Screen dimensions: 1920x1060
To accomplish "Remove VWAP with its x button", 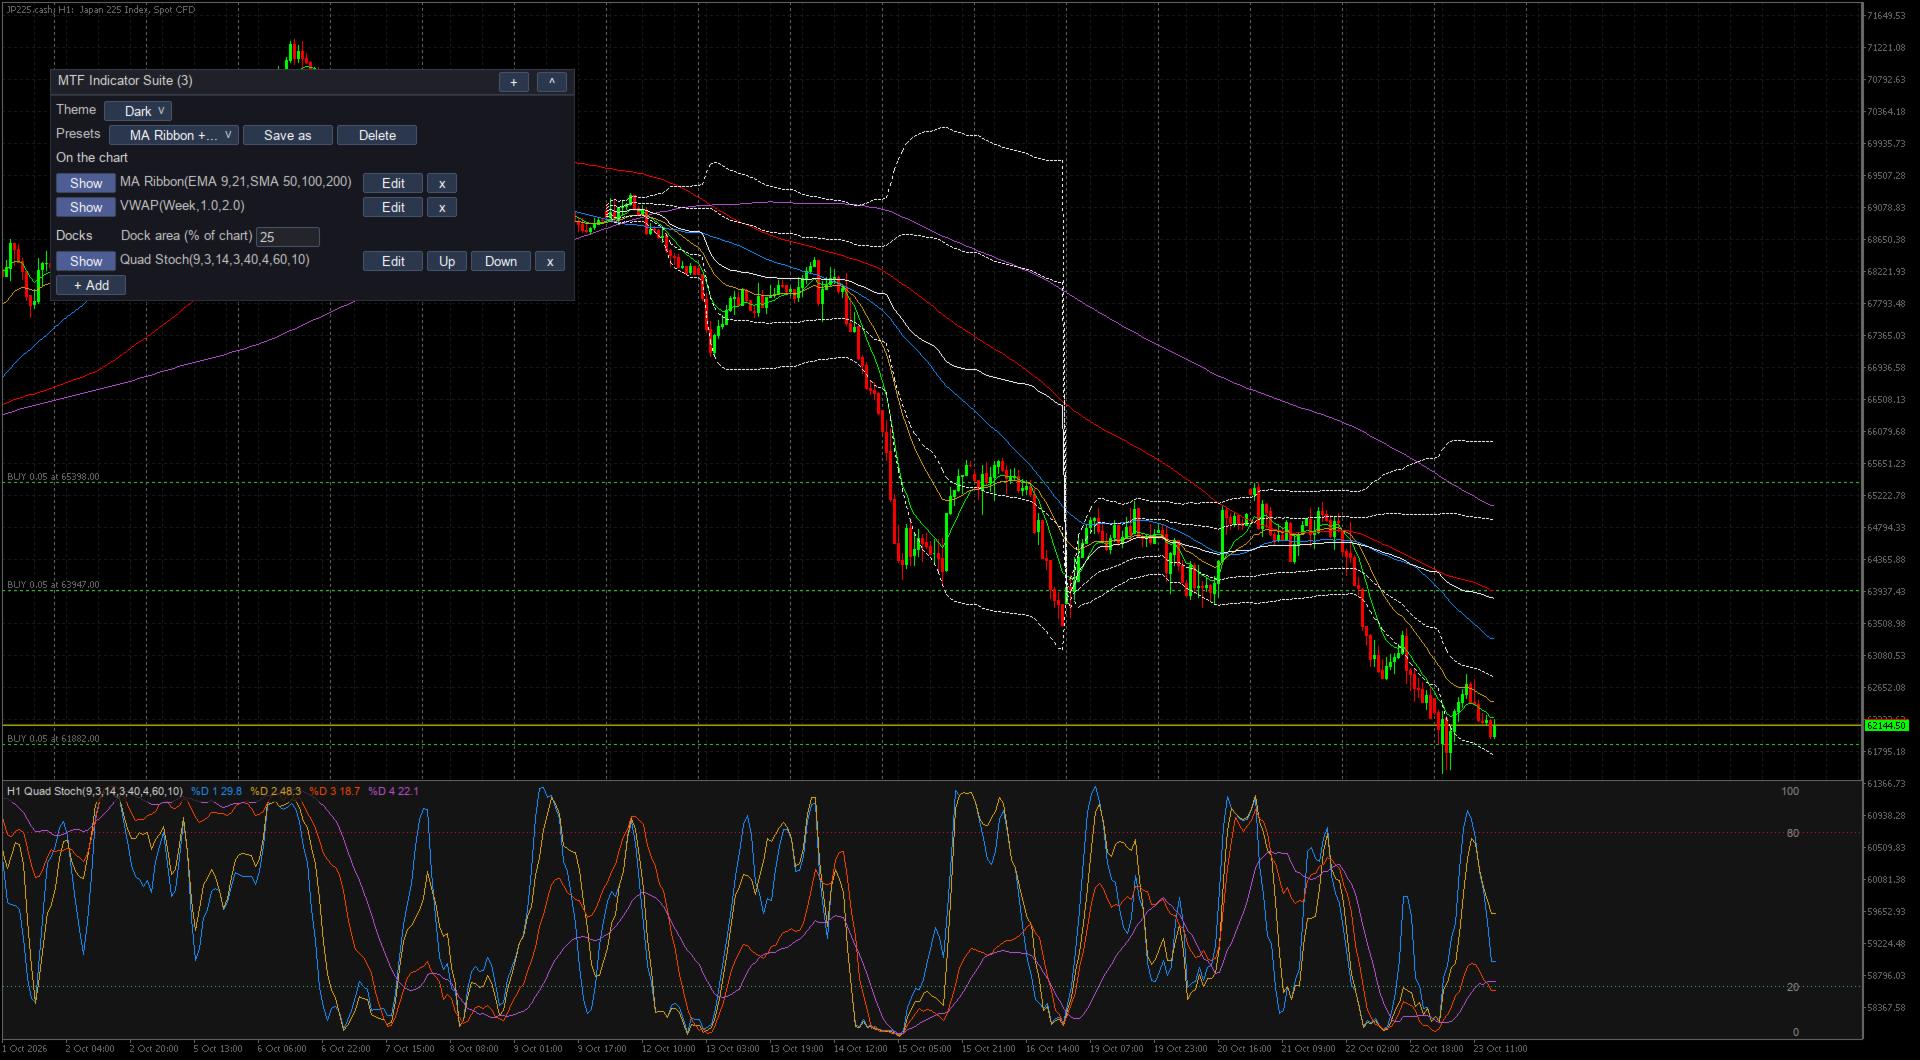I will (442, 207).
